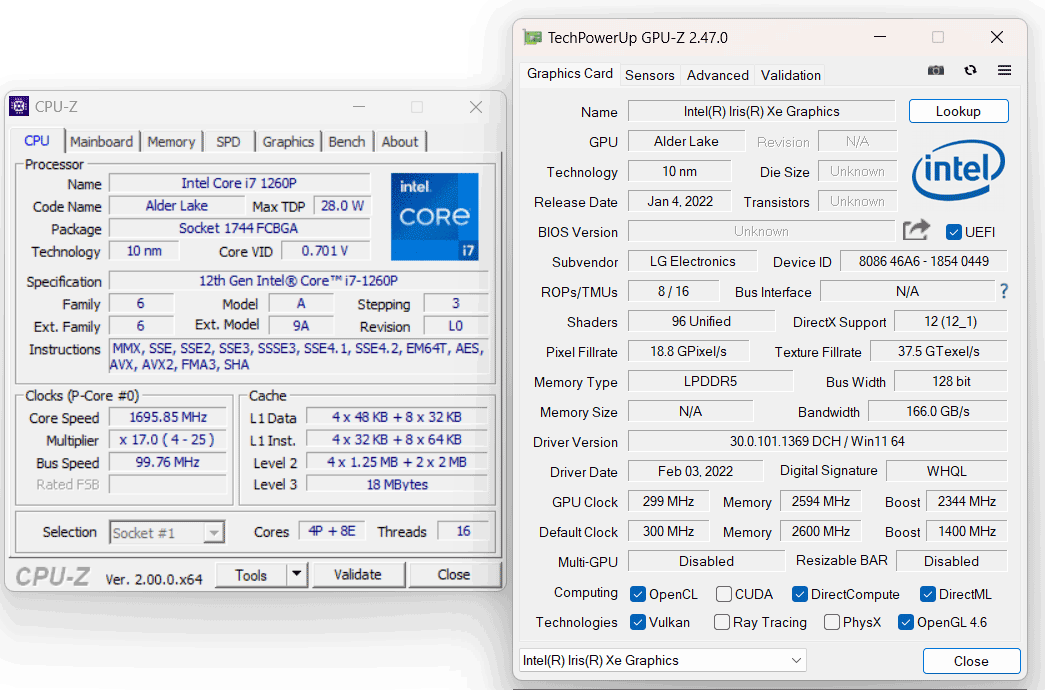The width and height of the screenshot is (1045, 690).
Task: Click the Texture Fillrate 37.5 GTexel/s value
Action: click(938, 351)
